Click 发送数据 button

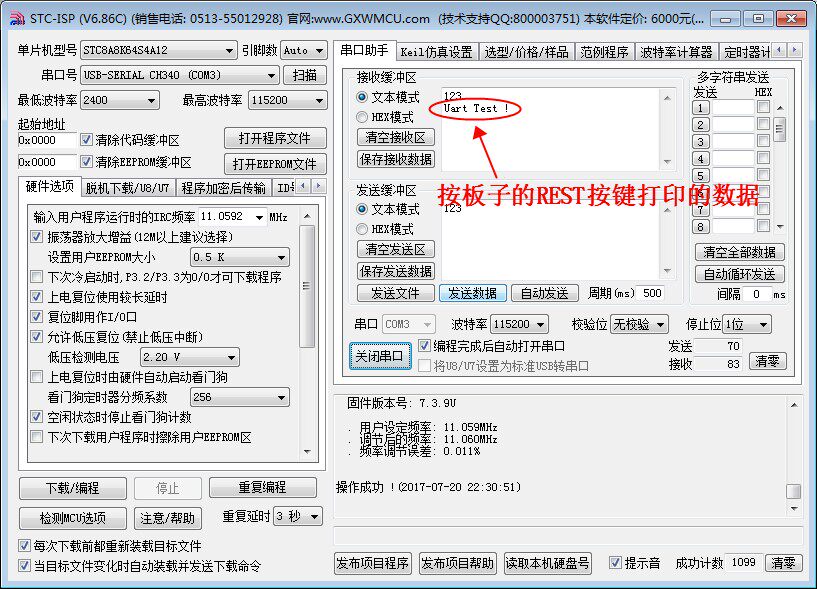(x=472, y=293)
